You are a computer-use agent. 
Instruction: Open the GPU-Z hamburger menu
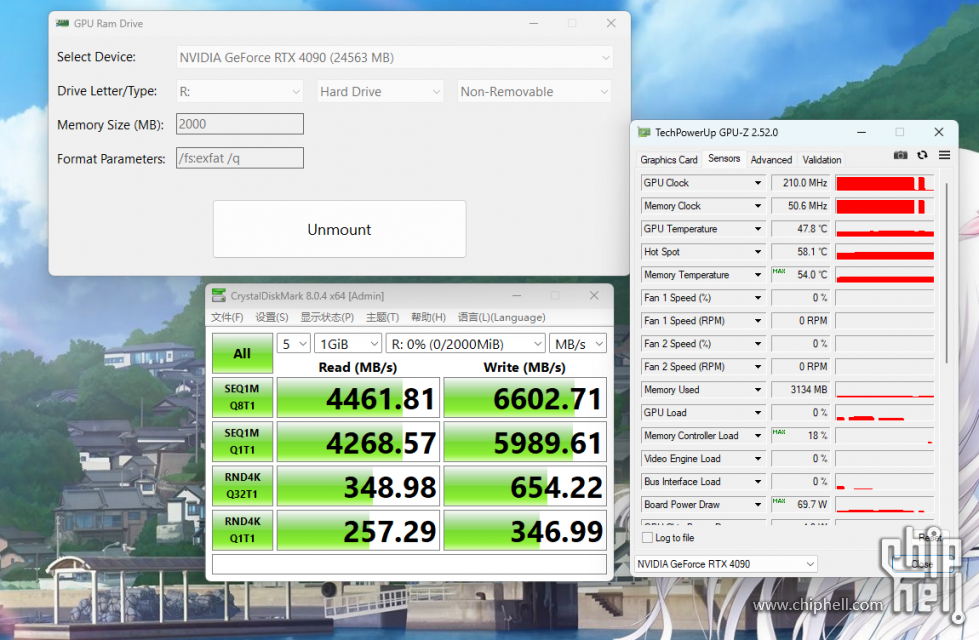click(x=944, y=155)
